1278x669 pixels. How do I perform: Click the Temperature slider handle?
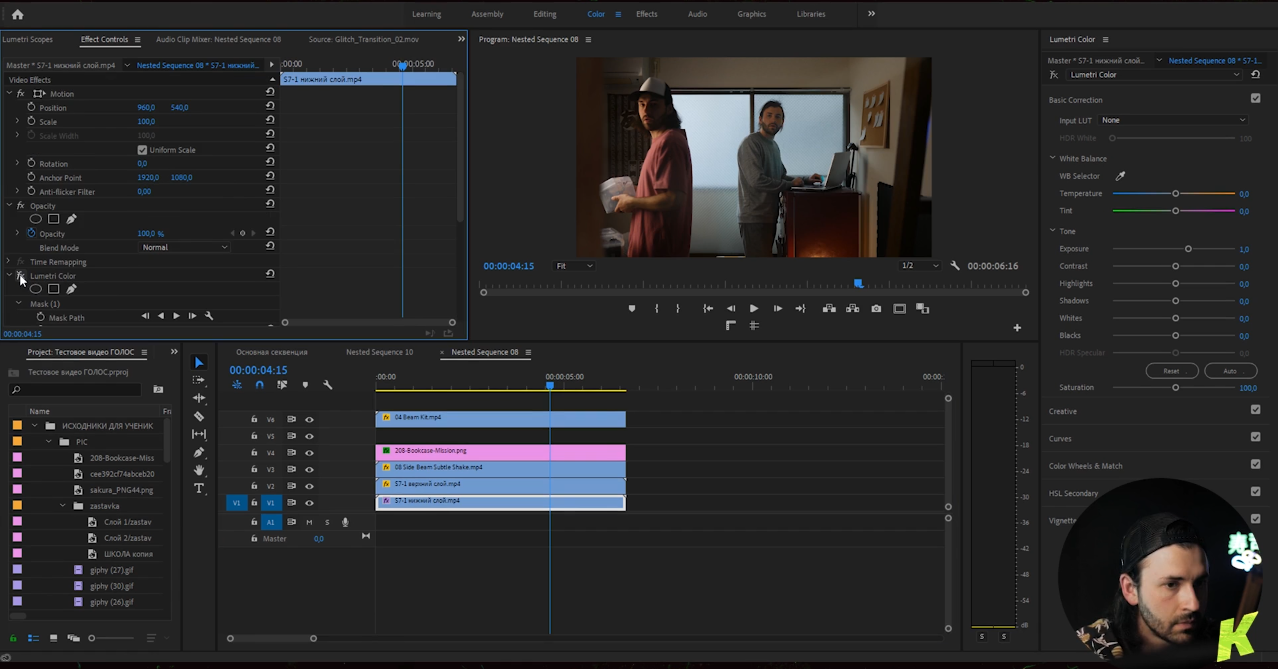(x=1175, y=194)
